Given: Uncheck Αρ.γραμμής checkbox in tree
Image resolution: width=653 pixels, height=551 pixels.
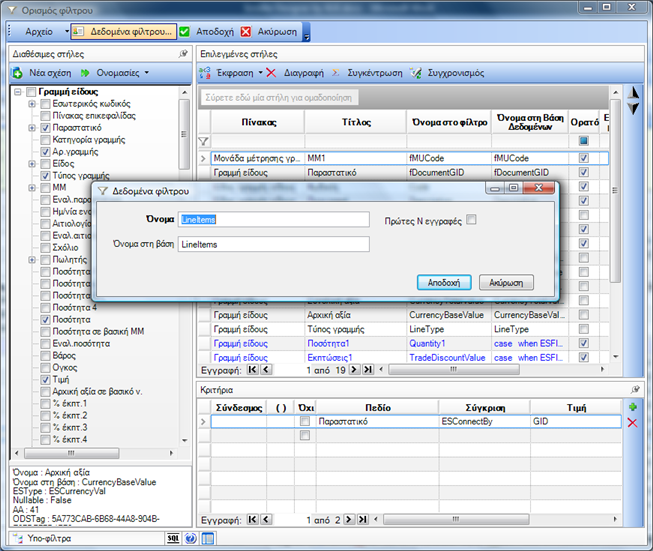Looking at the screenshot, I should click(45, 152).
